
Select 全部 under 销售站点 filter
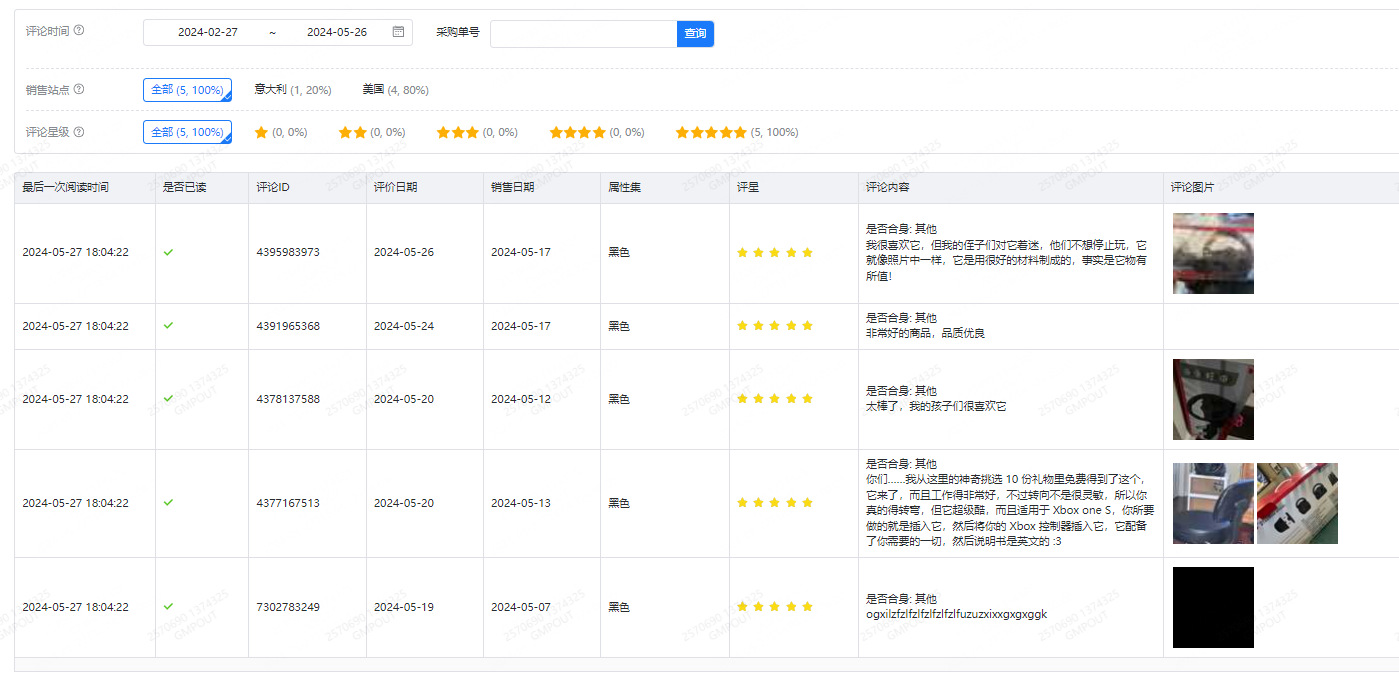click(x=187, y=90)
